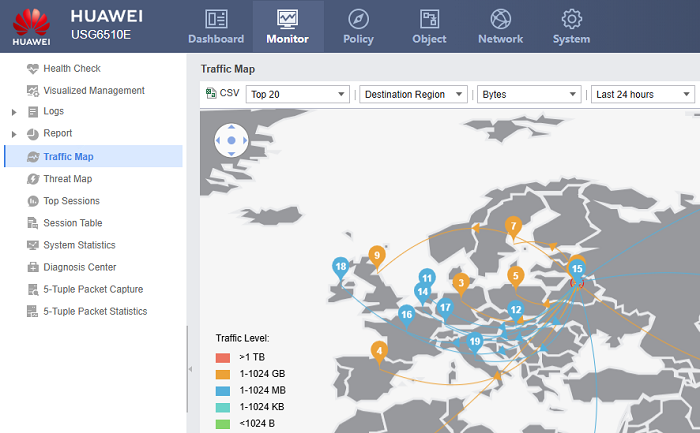Expand the Logs tree node

(14, 112)
